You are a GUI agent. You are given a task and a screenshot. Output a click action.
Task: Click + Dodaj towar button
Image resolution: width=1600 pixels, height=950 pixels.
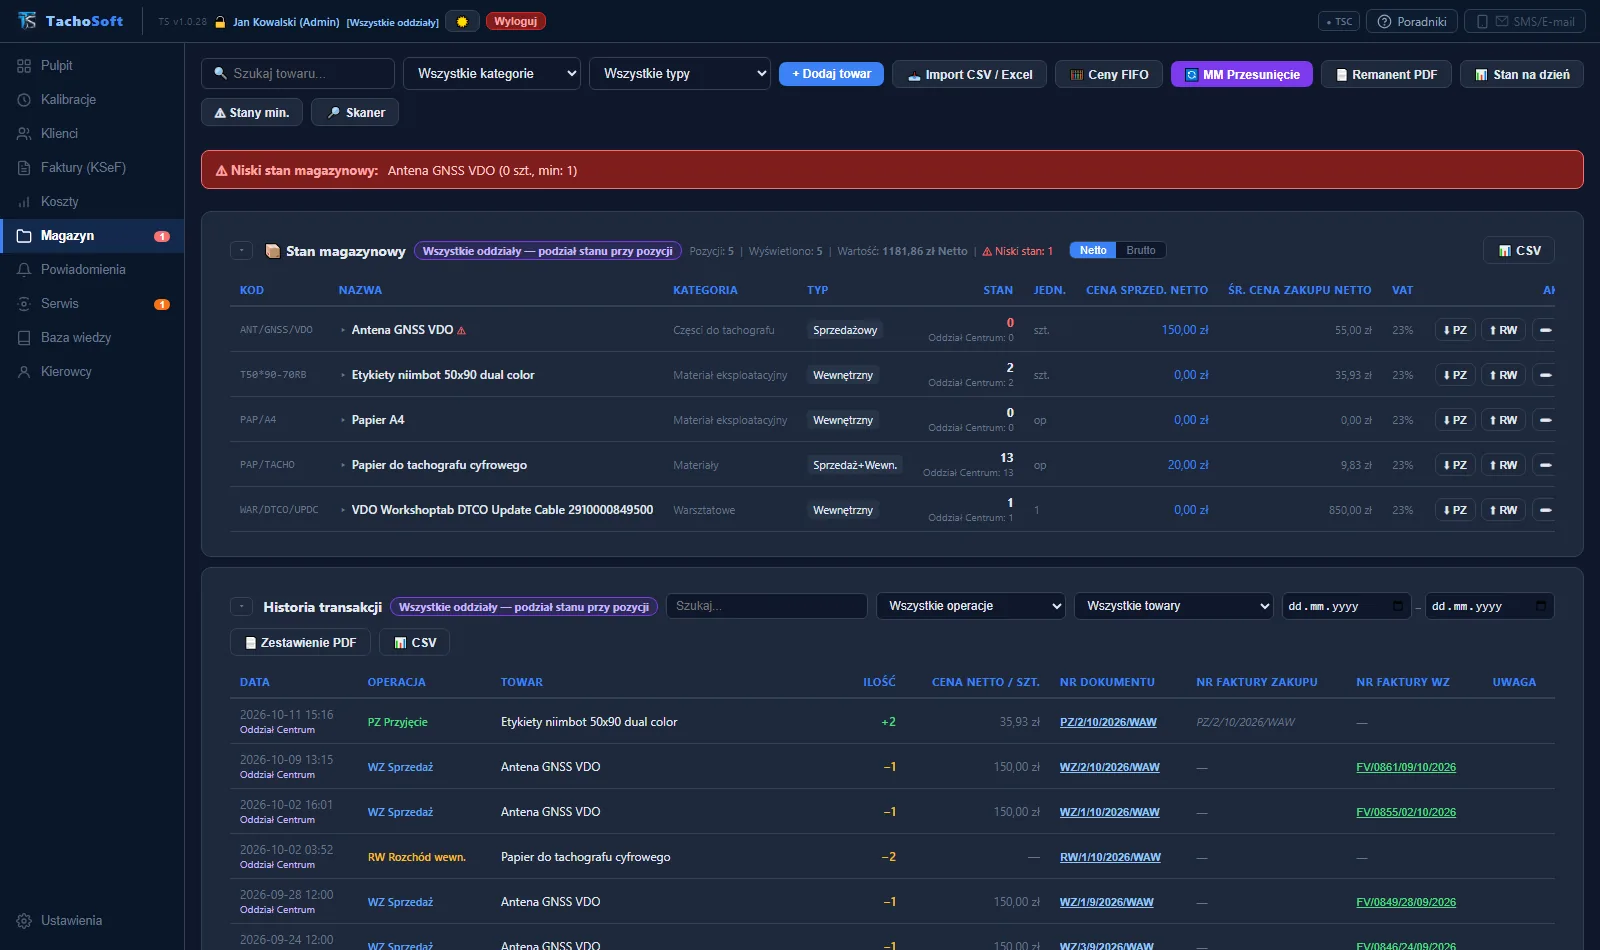(x=831, y=74)
